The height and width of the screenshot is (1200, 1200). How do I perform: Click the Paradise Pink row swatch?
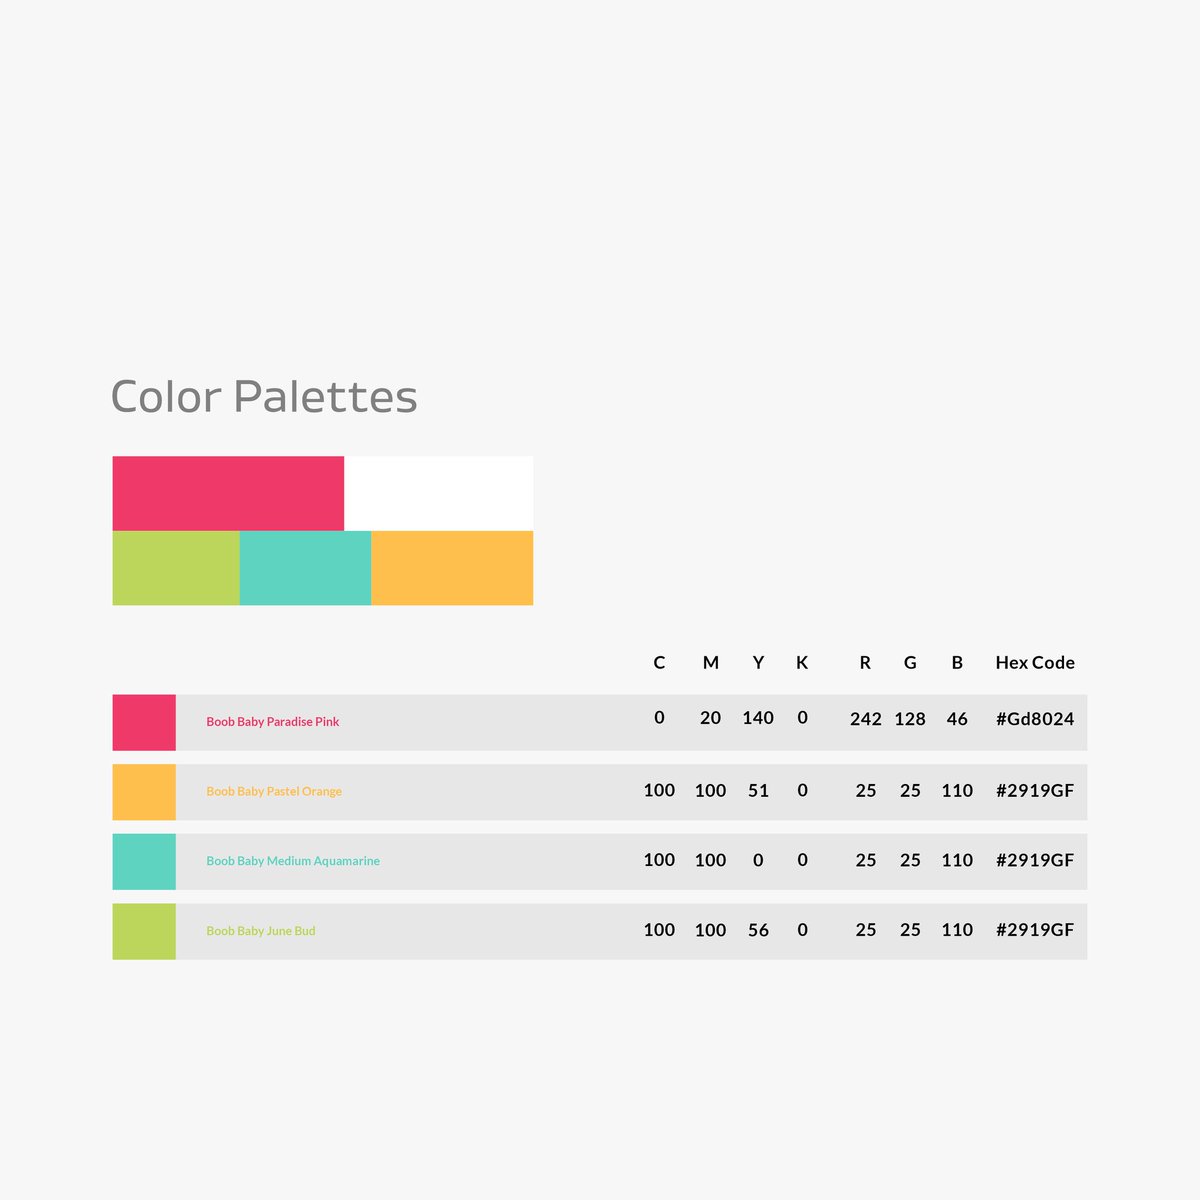(x=144, y=722)
